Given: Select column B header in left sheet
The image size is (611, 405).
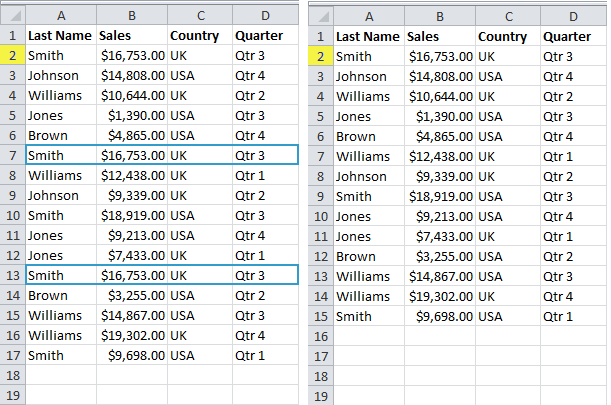Looking at the screenshot, I should point(132,16).
